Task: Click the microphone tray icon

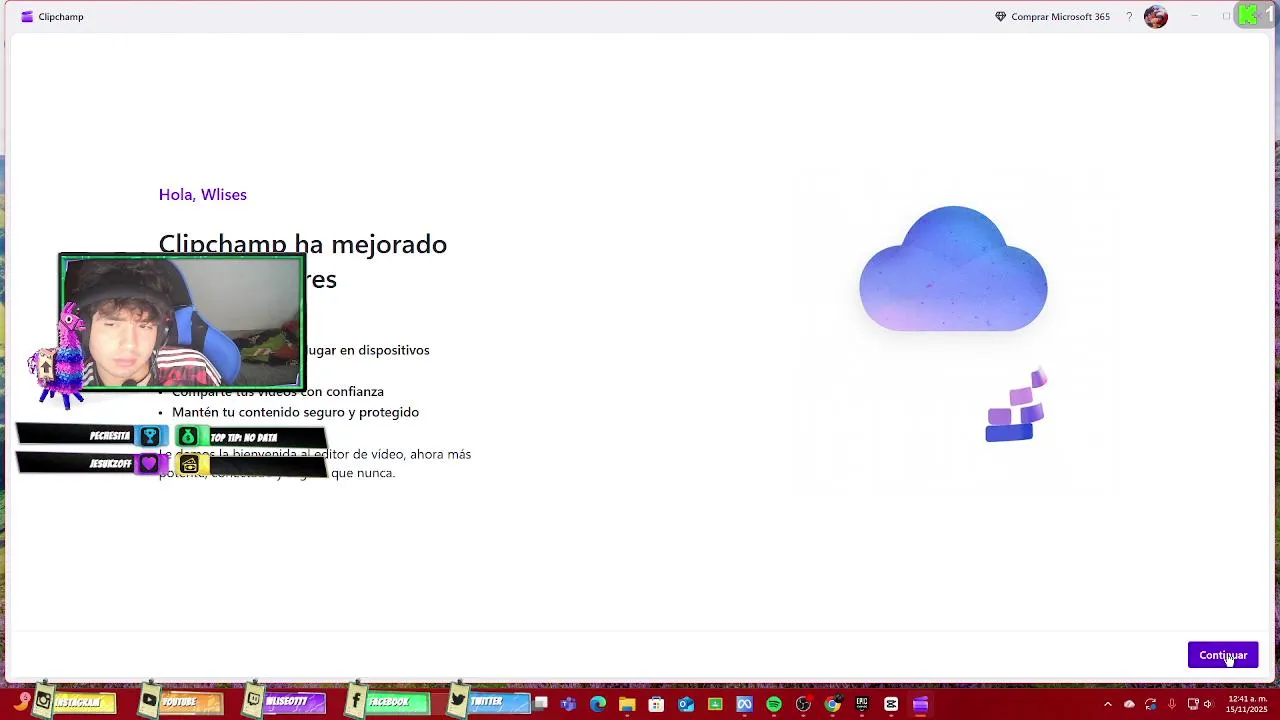Action: [x=1171, y=704]
